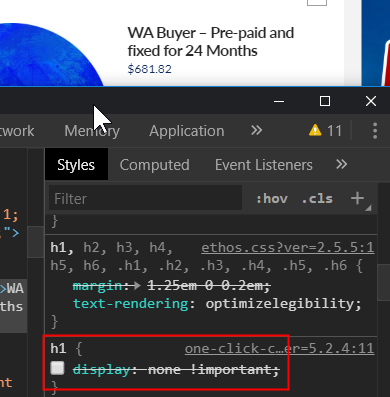The image size is (390, 397).
Task: Show more DevTools panels via chevrons
Action: 256,130
